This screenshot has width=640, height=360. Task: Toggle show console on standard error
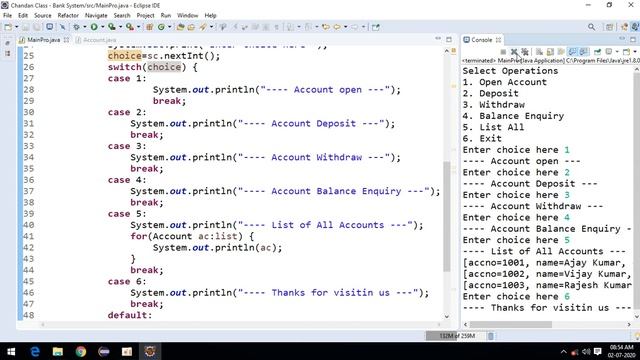584,52
